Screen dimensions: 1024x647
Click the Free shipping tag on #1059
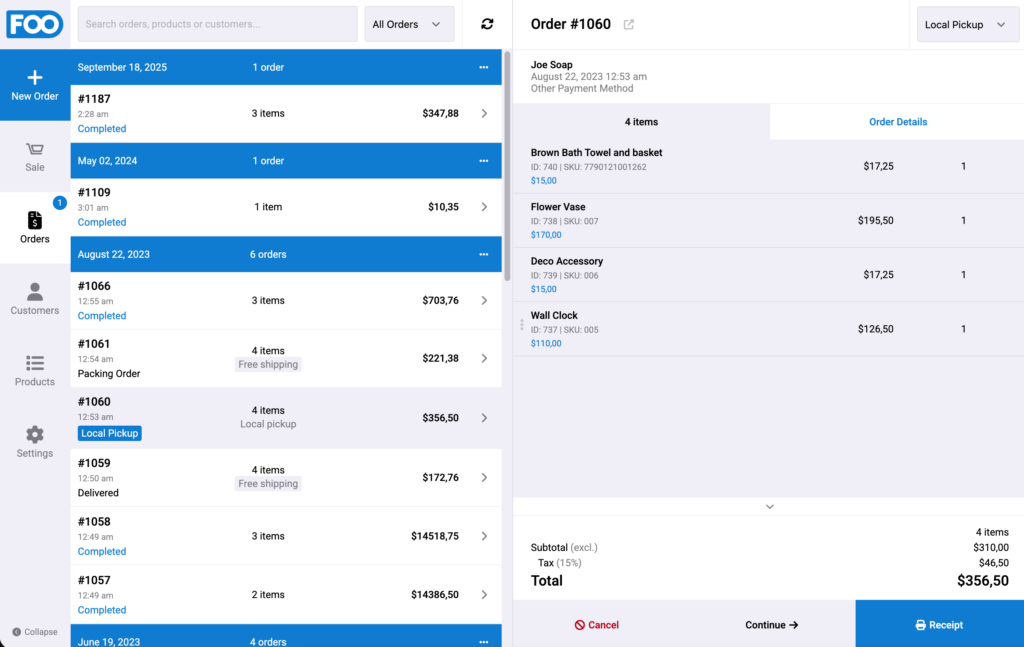[268, 484]
